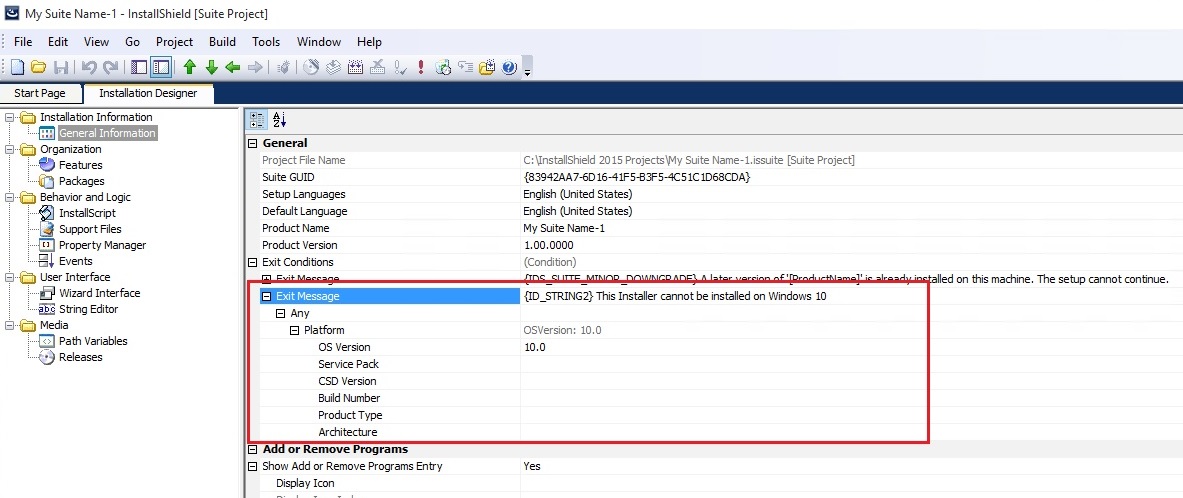Collapse the selected Exit Message row

pyautogui.click(x=267, y=297)
